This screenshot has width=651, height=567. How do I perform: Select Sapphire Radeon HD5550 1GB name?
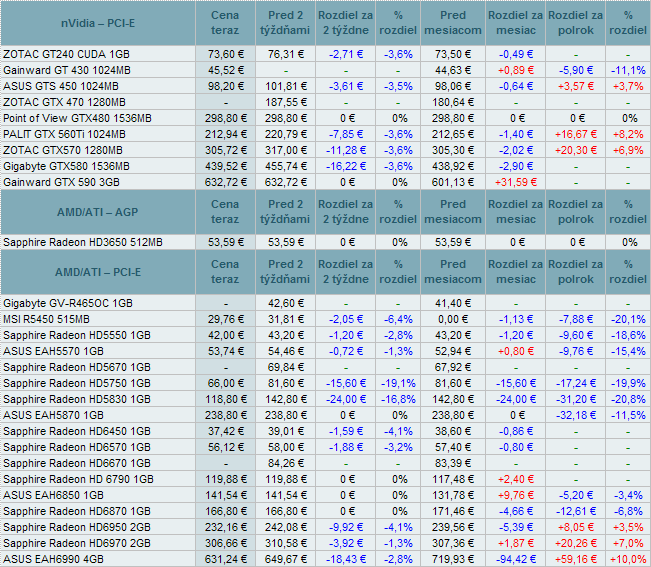77,335
